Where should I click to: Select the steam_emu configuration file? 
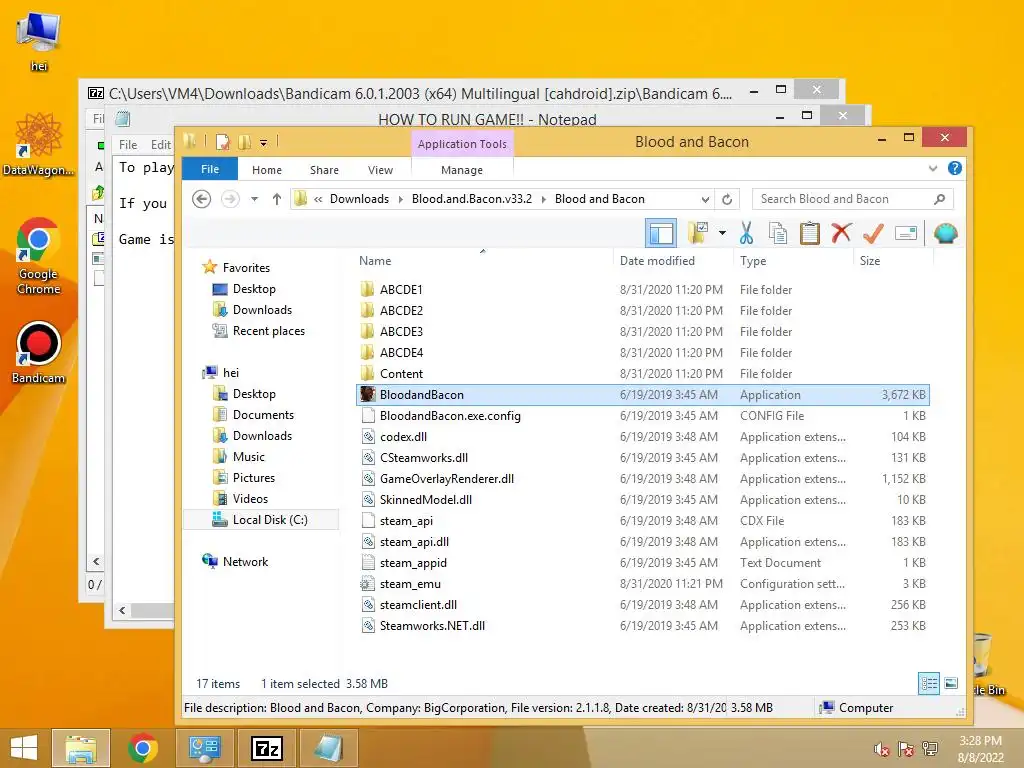(410, 584)
